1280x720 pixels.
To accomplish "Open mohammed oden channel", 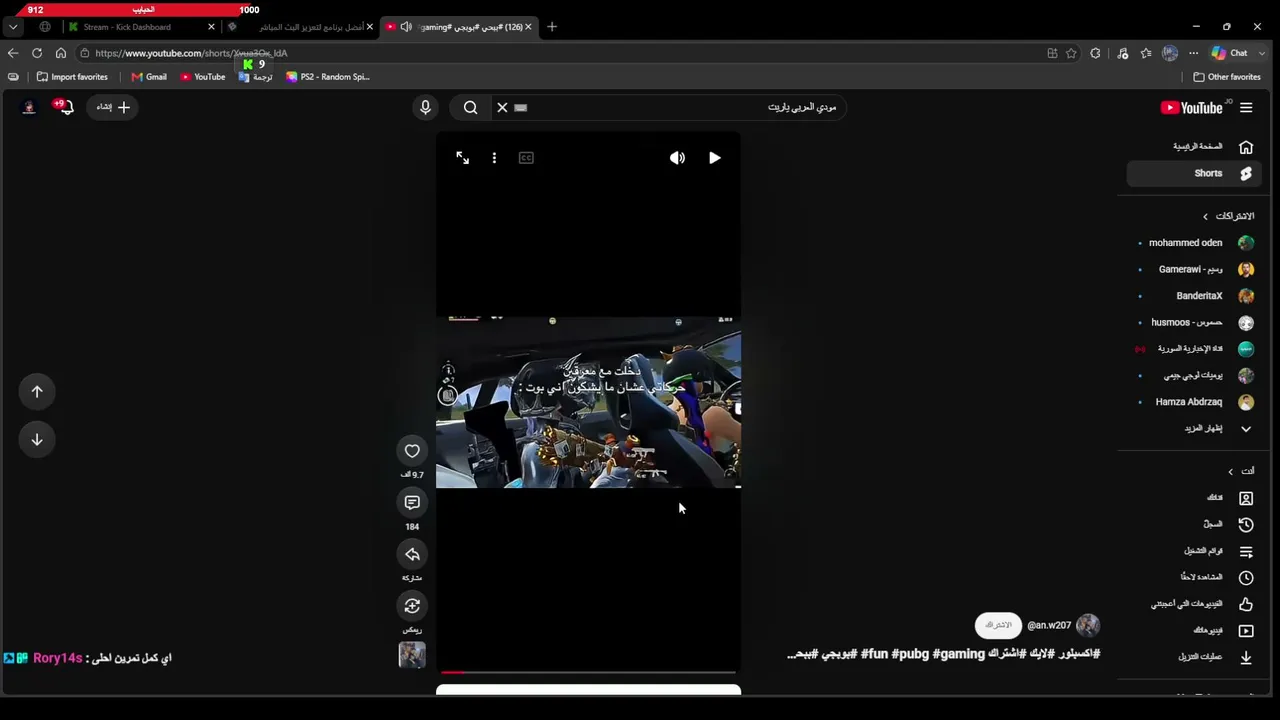I will tap(1194, 243).
